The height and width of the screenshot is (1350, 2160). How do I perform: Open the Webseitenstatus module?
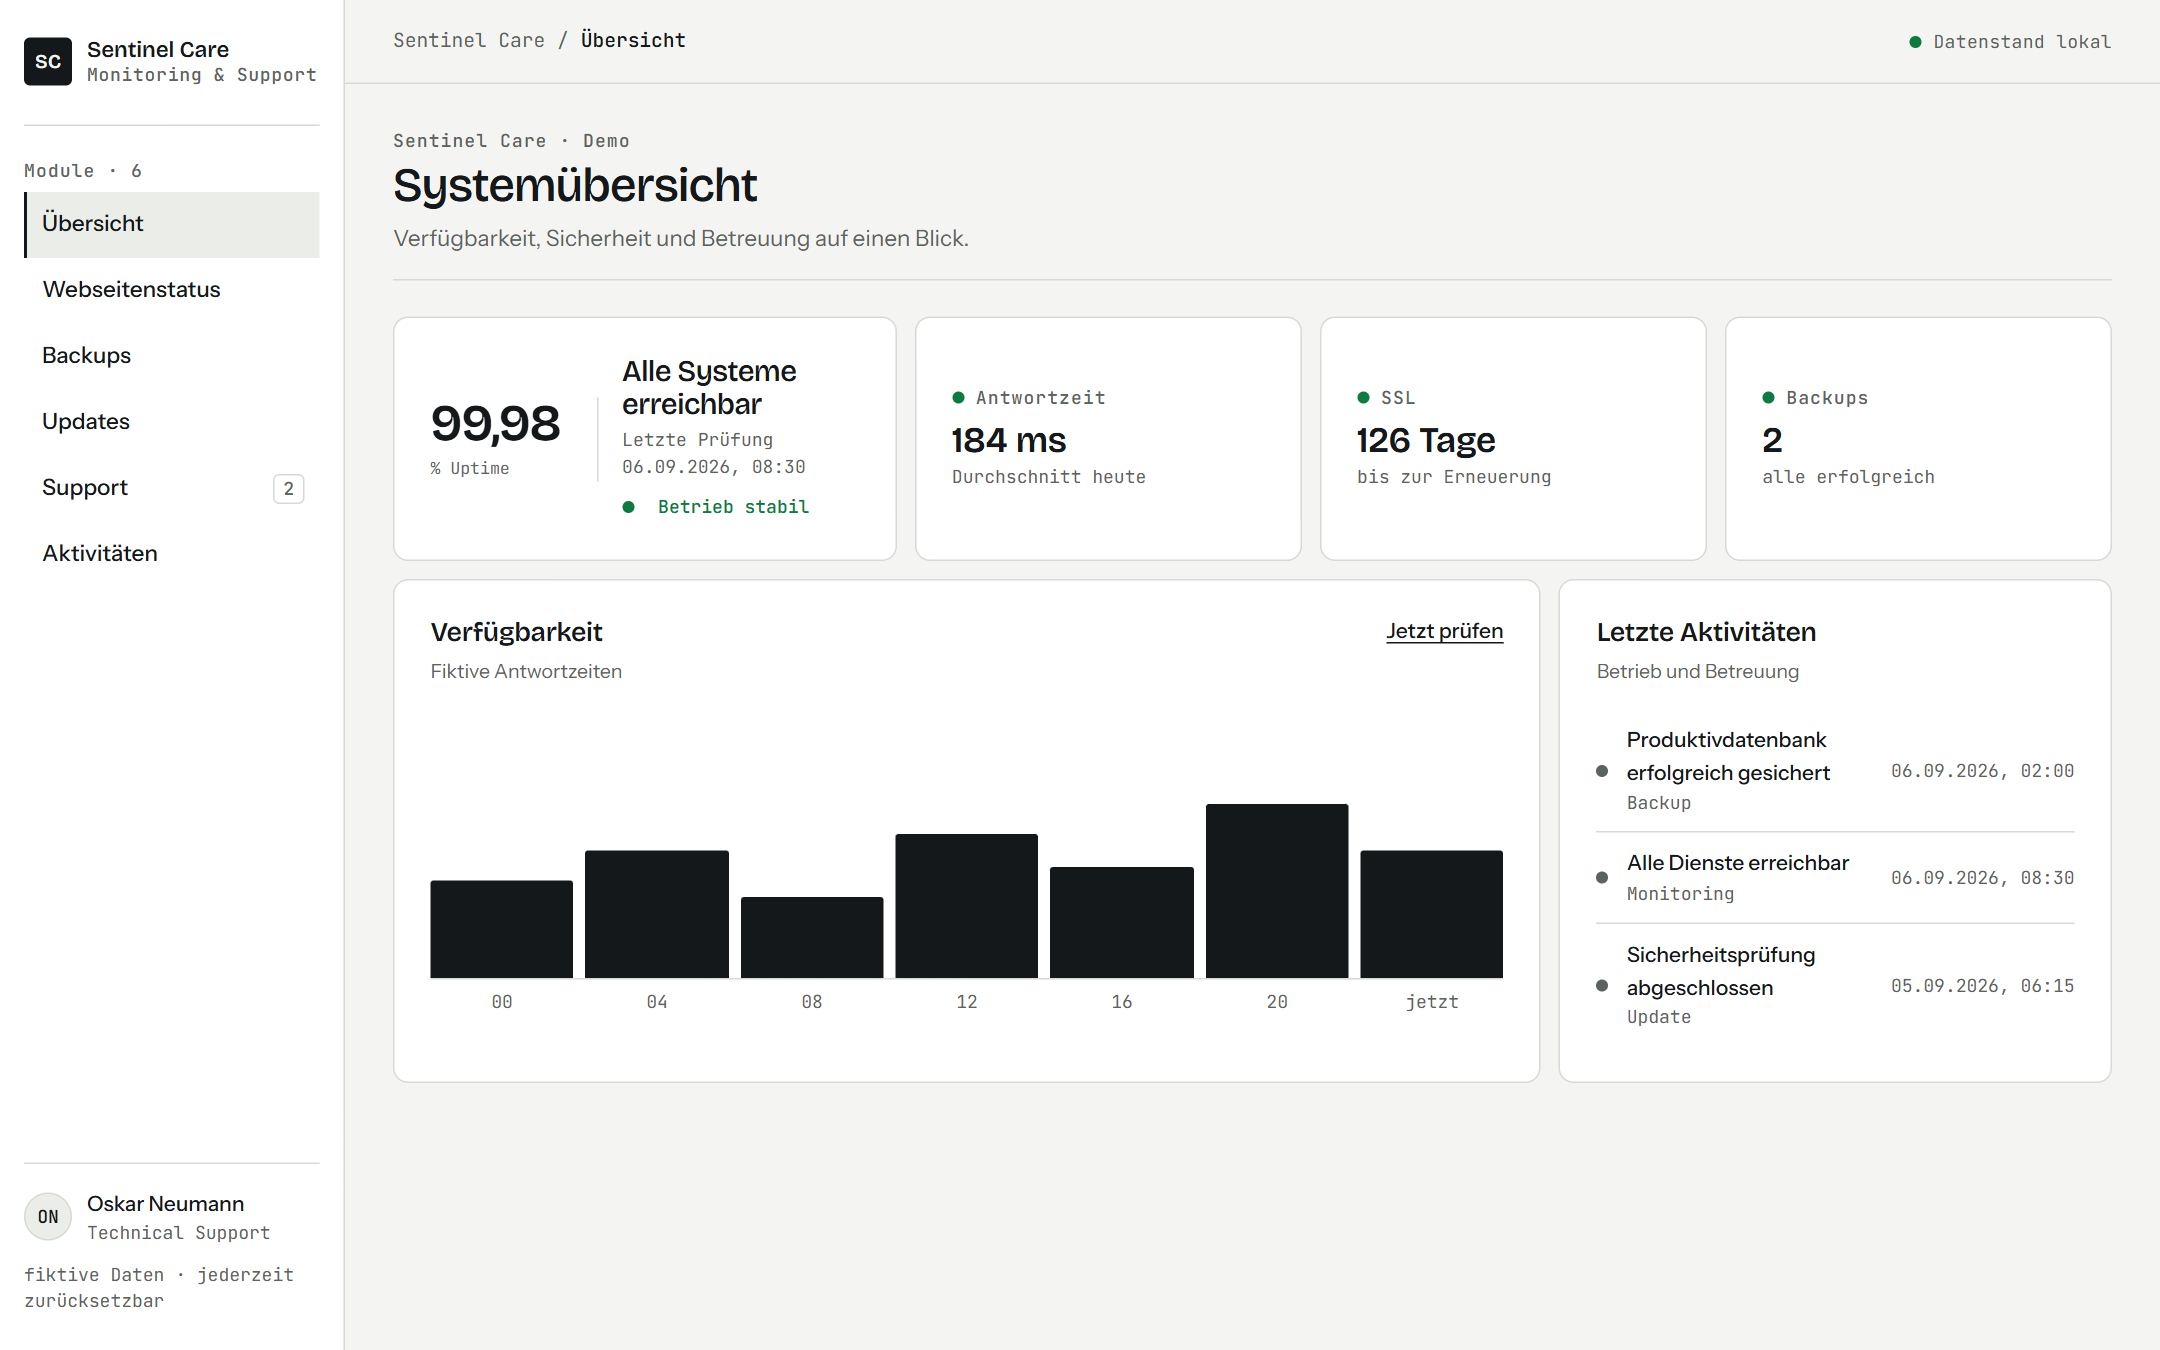(x=172, y=290)
